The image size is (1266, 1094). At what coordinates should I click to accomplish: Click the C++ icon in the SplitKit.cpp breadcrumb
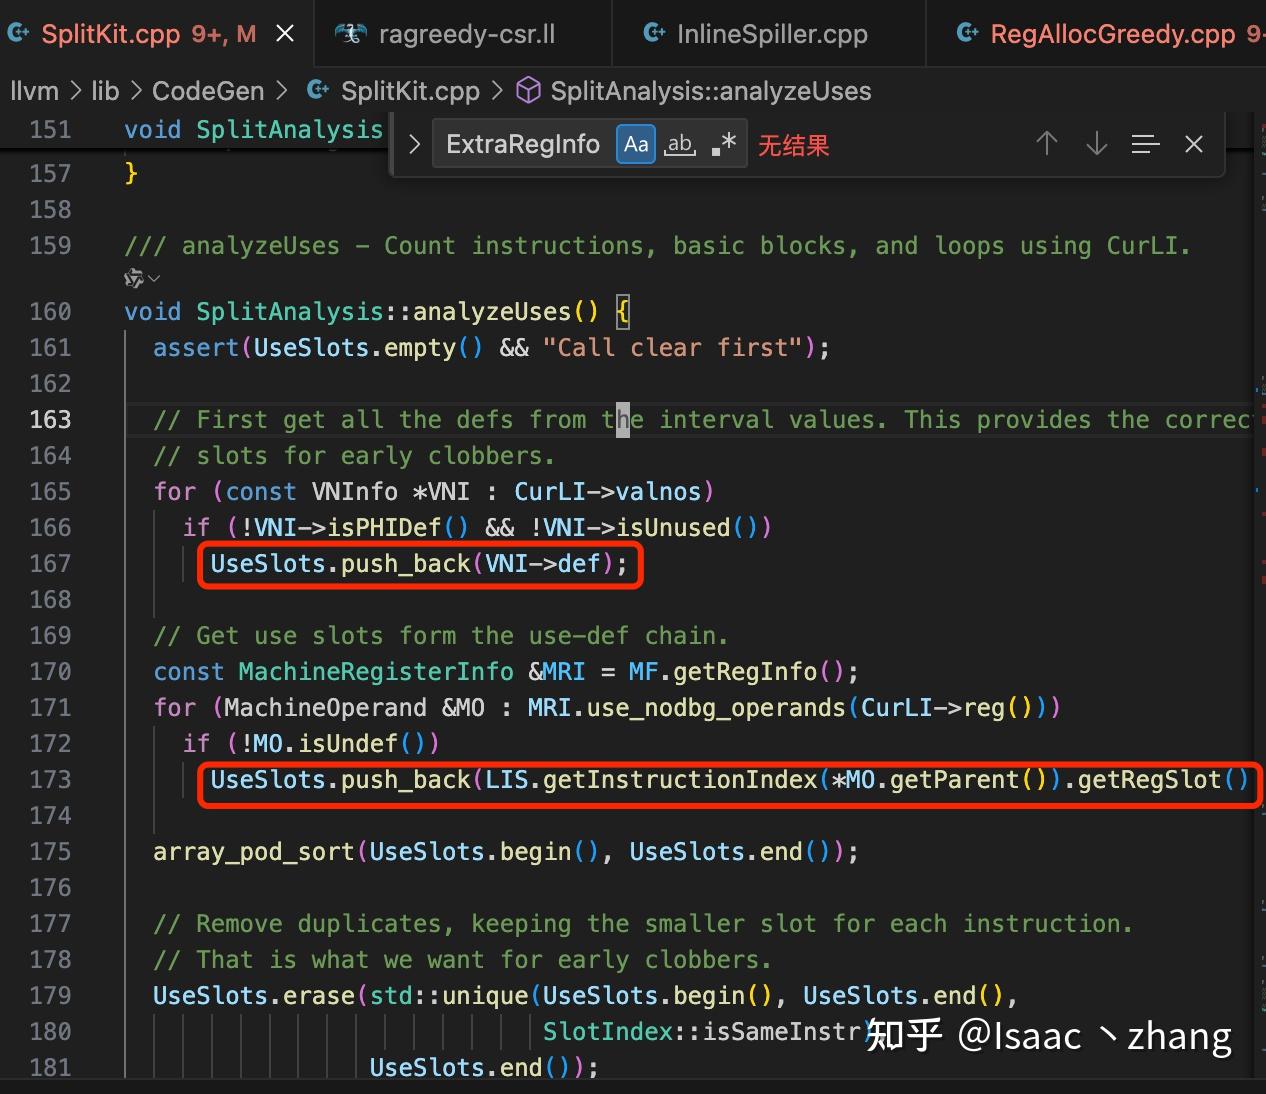point(317,90)
